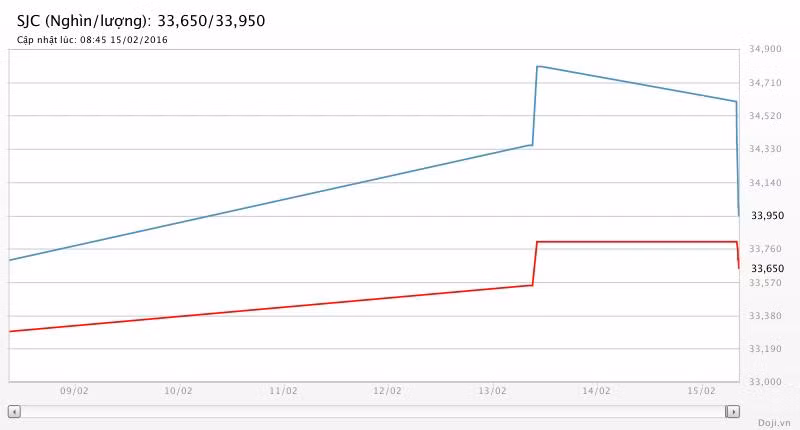Click the 33,000 price axis label
The height and width of the screenshot is (430, 800).
coord(765,382)
